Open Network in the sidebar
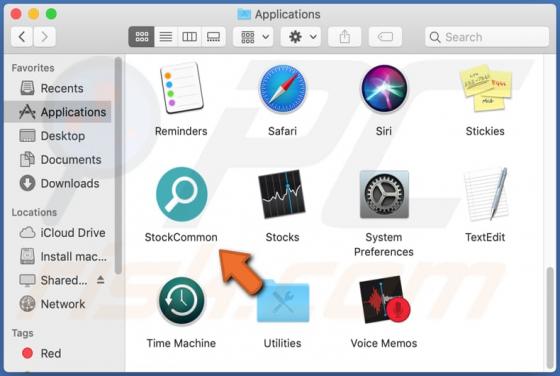 pyautogui.click(x=58, y=304)
